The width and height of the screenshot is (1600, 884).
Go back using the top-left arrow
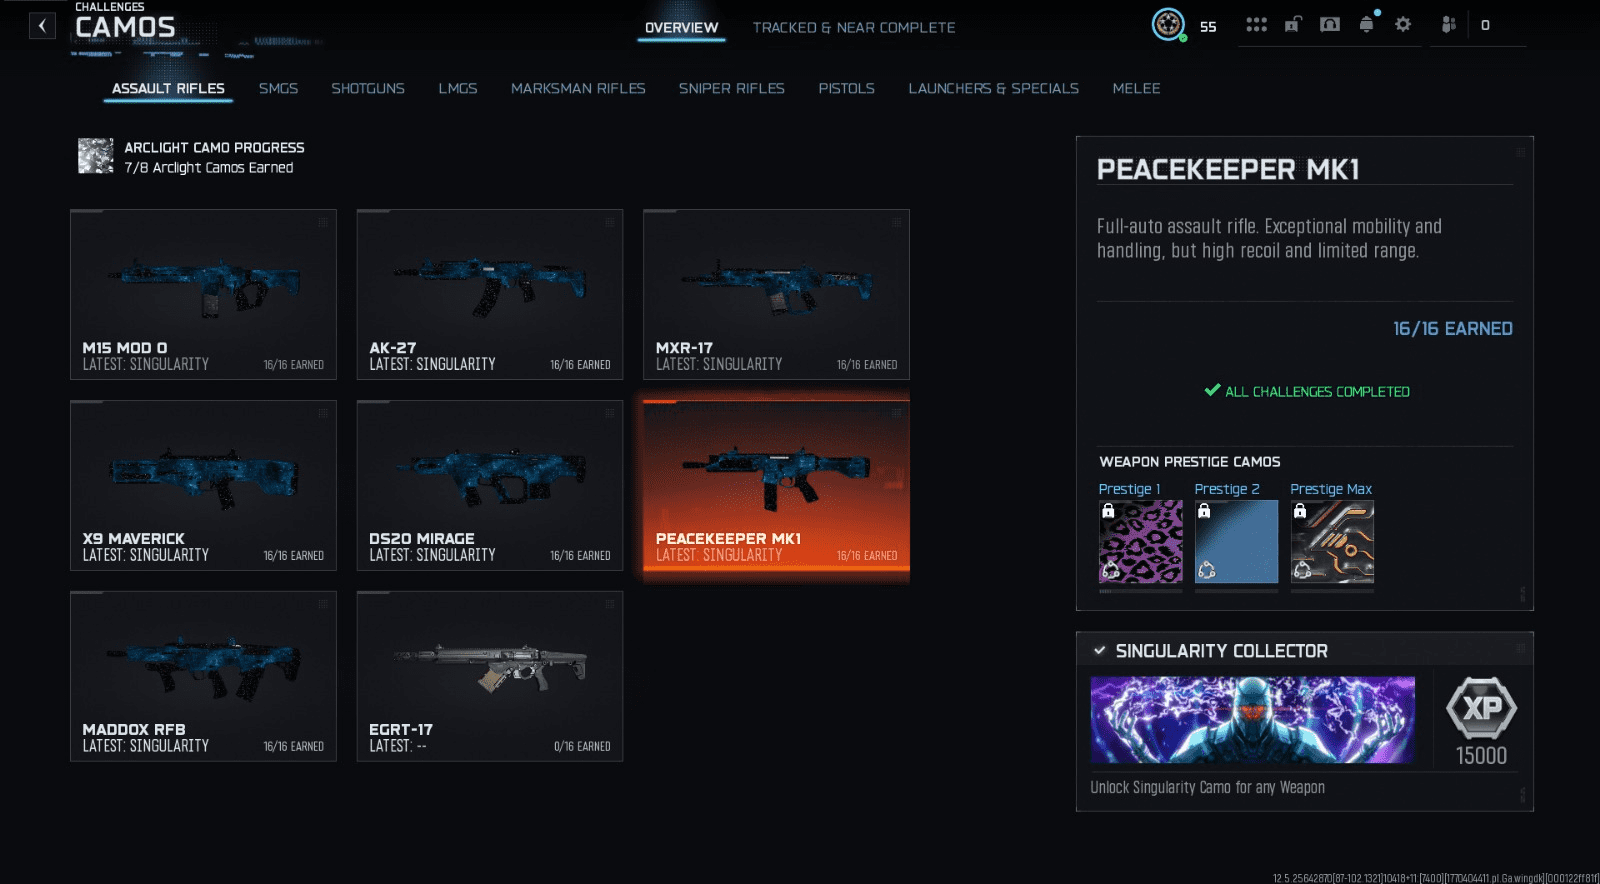(x=42, y=25)
